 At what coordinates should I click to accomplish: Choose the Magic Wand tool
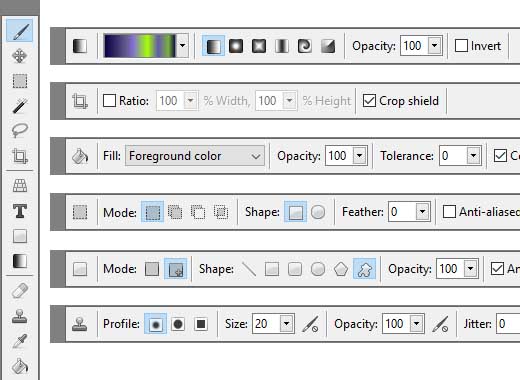20,106
